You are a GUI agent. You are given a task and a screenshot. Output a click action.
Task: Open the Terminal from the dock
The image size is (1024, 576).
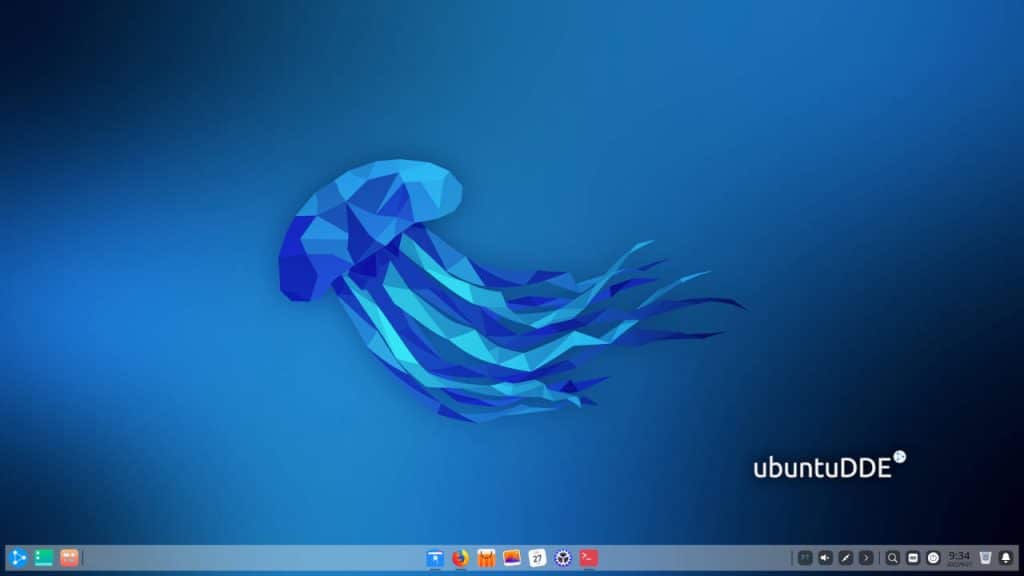(x=589, y=557)
